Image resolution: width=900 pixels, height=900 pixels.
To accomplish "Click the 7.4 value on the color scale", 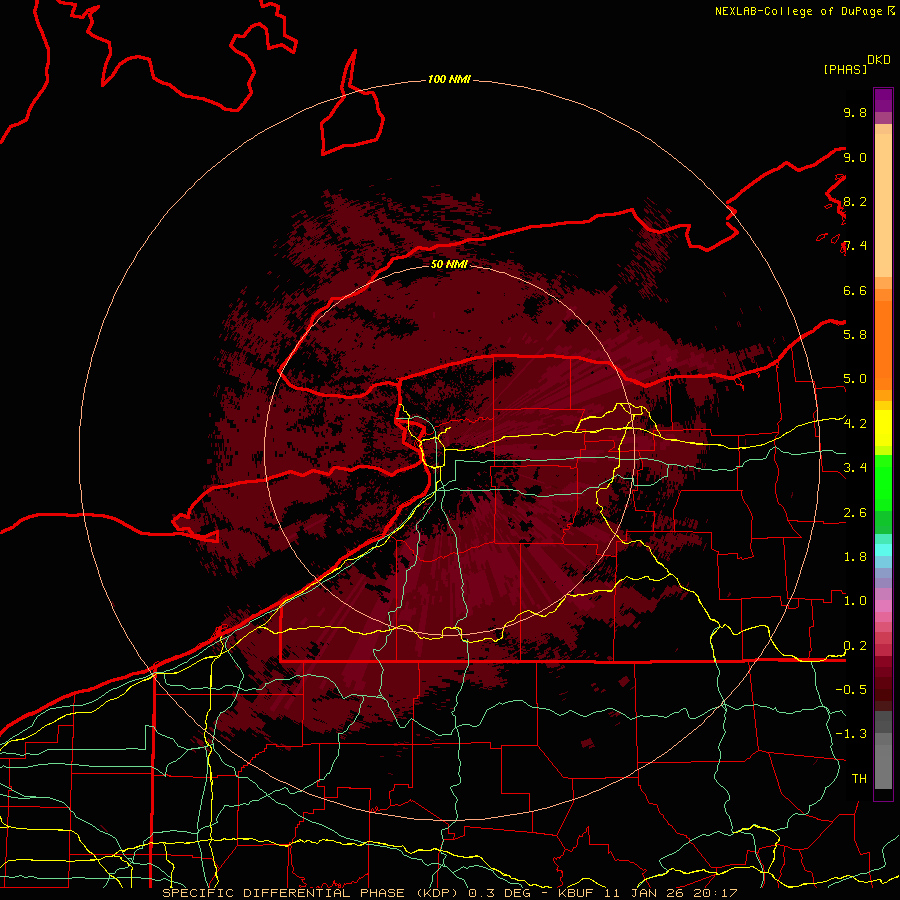I will pyautogui.click(x=855, y=246).
